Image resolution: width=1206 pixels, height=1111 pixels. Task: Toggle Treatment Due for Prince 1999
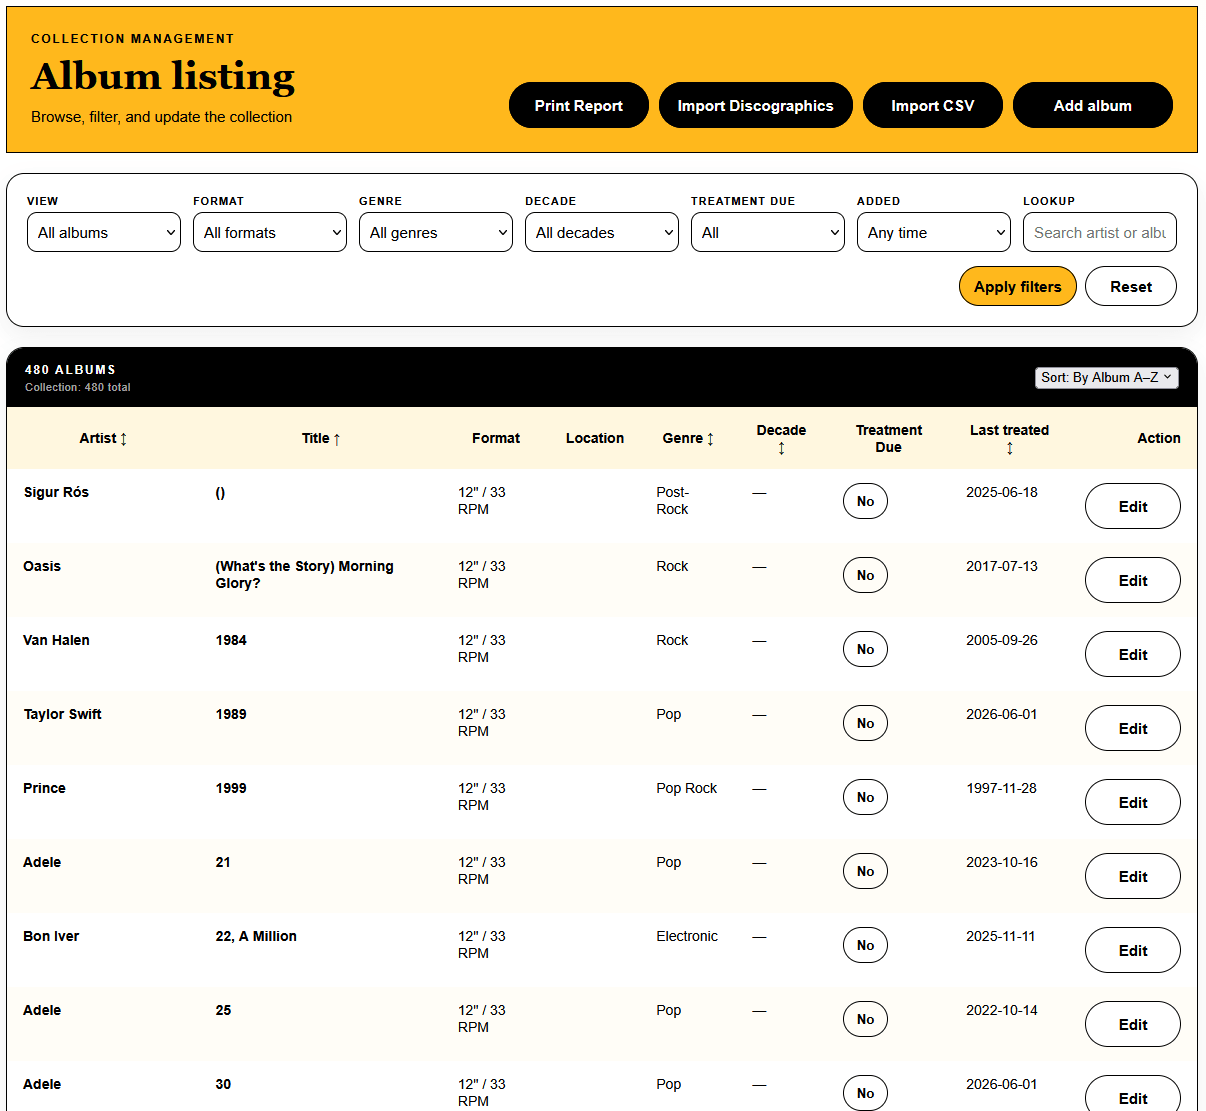point(865,797)
